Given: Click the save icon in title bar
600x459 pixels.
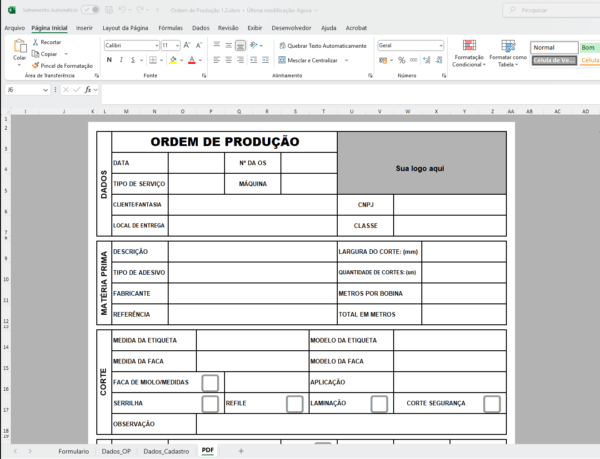Looking at the screenshot, I should point(109,10).
